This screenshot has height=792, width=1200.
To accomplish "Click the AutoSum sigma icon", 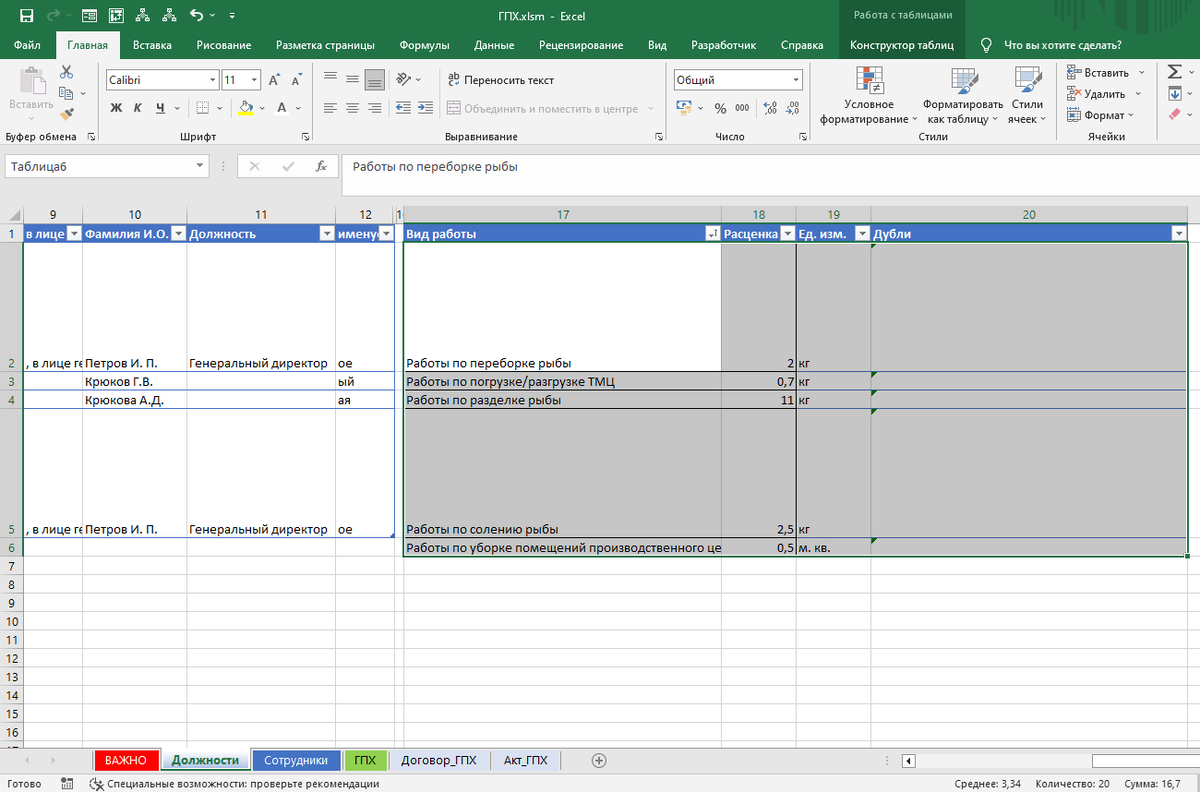I will (1174, 72).
